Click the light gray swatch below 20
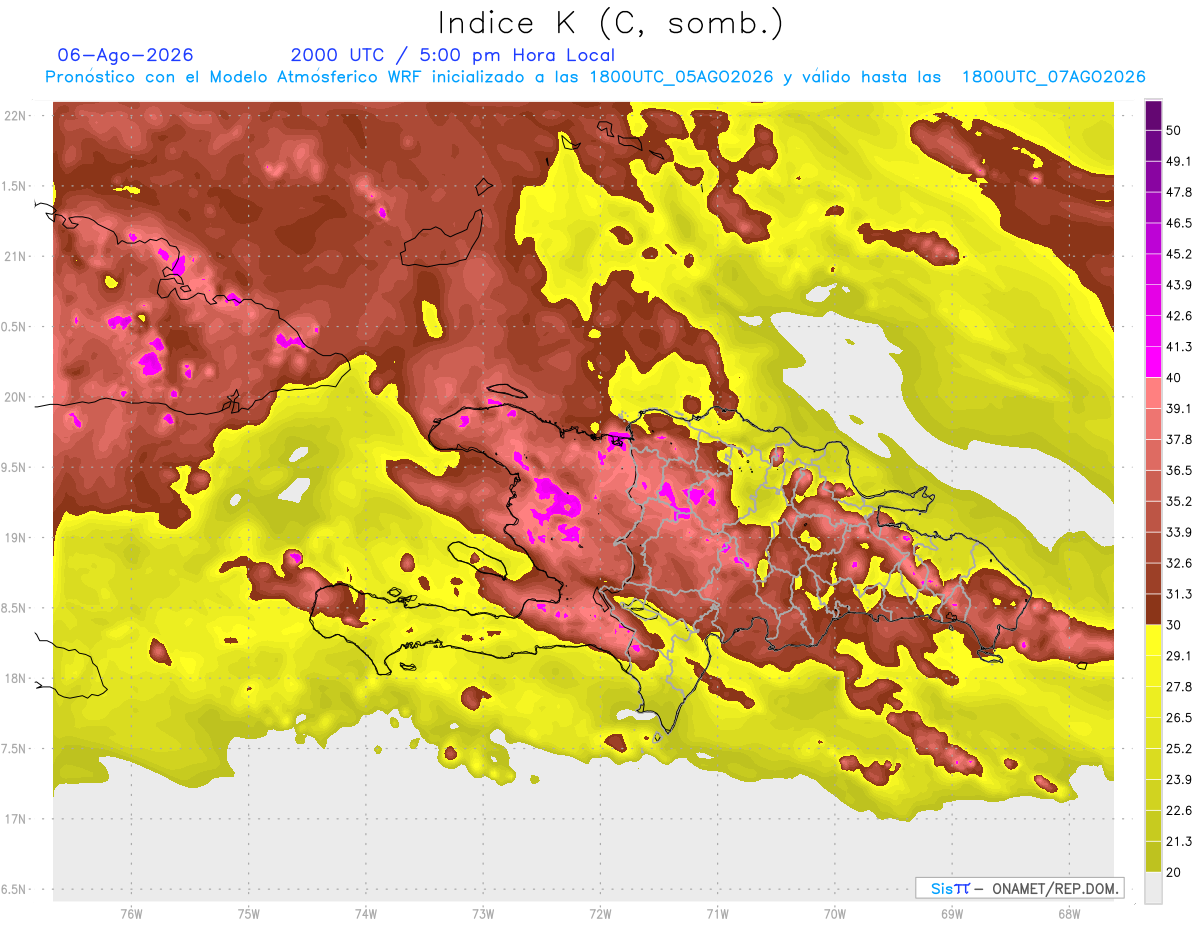Screen dimensions: 1200x927 click(1153, 888)
